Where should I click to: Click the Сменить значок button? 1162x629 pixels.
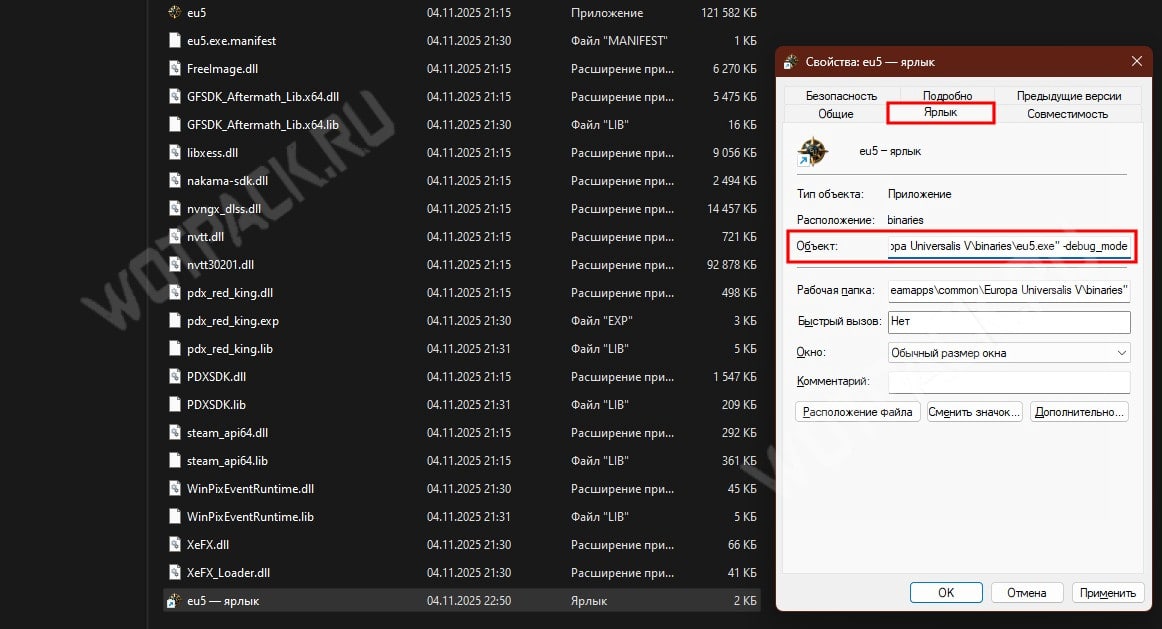click(x=974, y=412)
